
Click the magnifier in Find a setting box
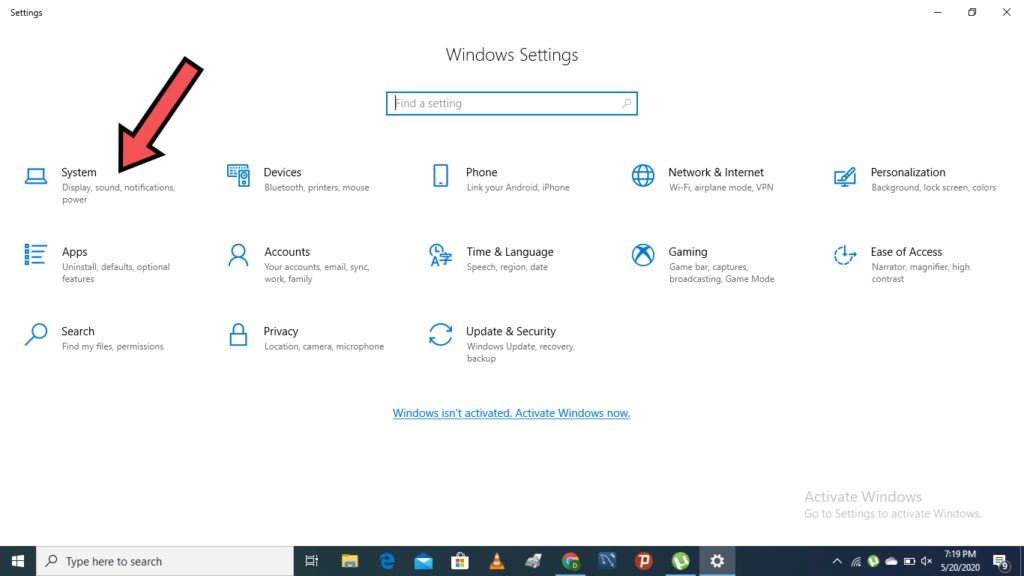tap(626, 103)
